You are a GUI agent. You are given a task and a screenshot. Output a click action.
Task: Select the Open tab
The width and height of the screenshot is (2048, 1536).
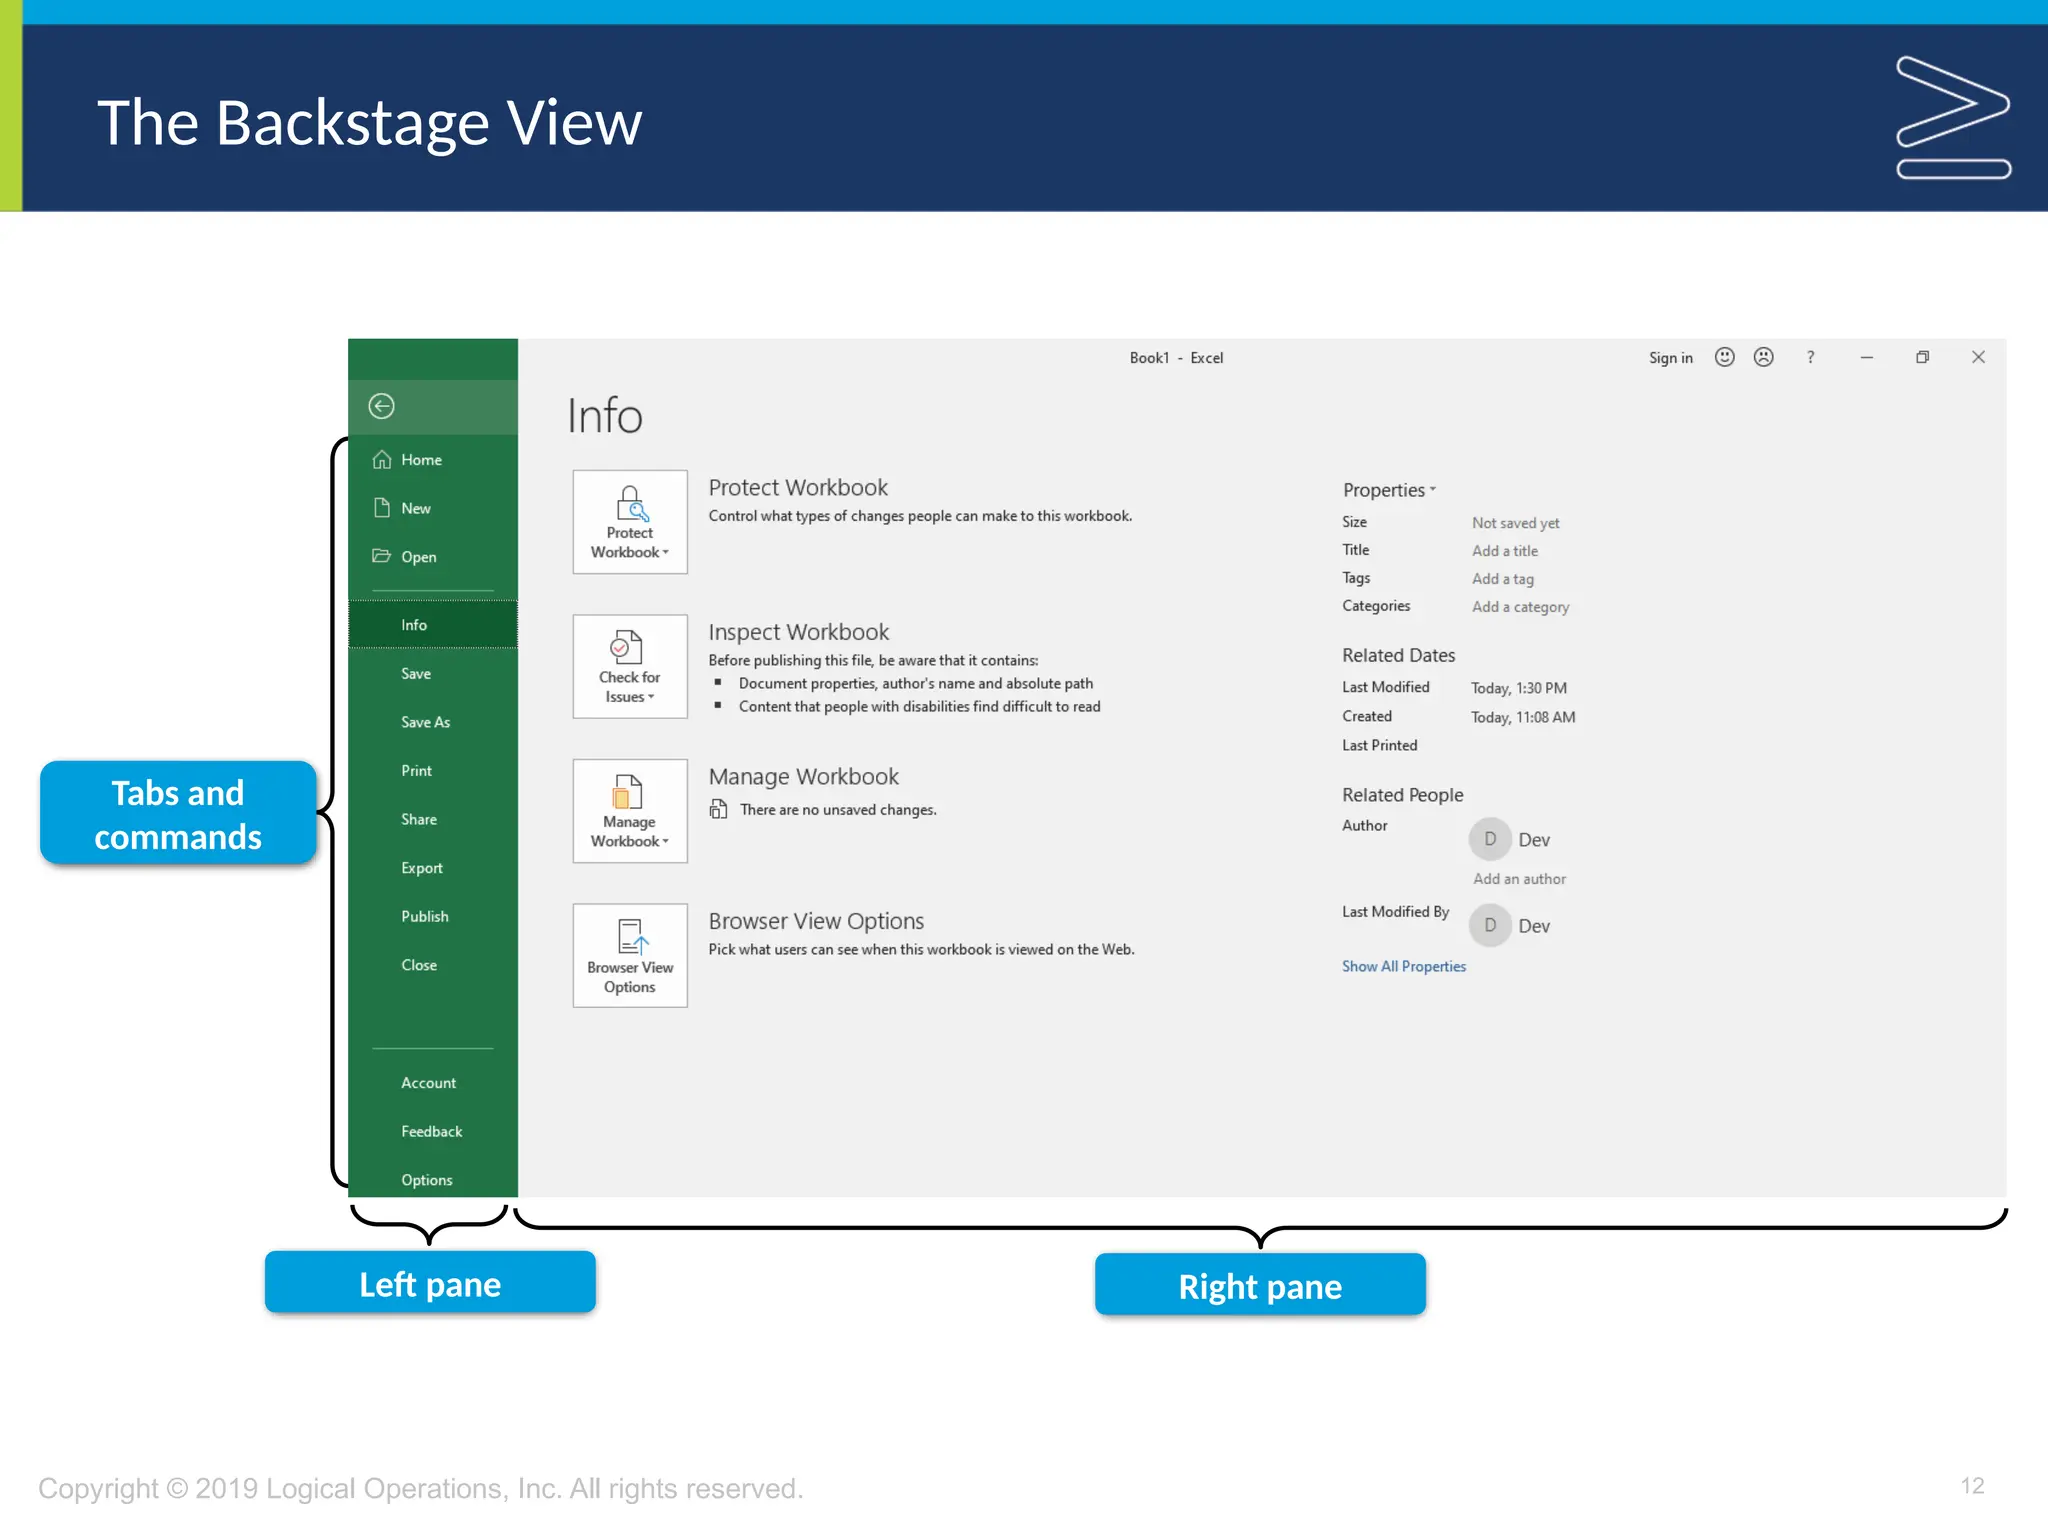(x=433, y=556)
